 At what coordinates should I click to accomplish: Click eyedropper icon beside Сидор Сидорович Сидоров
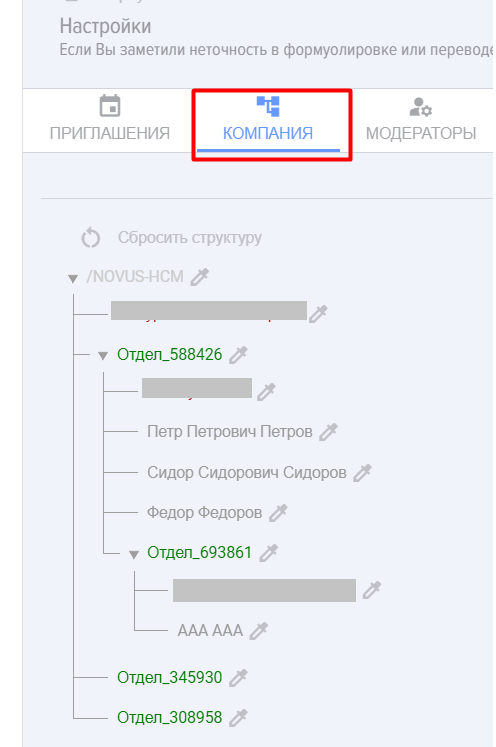point(362,473)
